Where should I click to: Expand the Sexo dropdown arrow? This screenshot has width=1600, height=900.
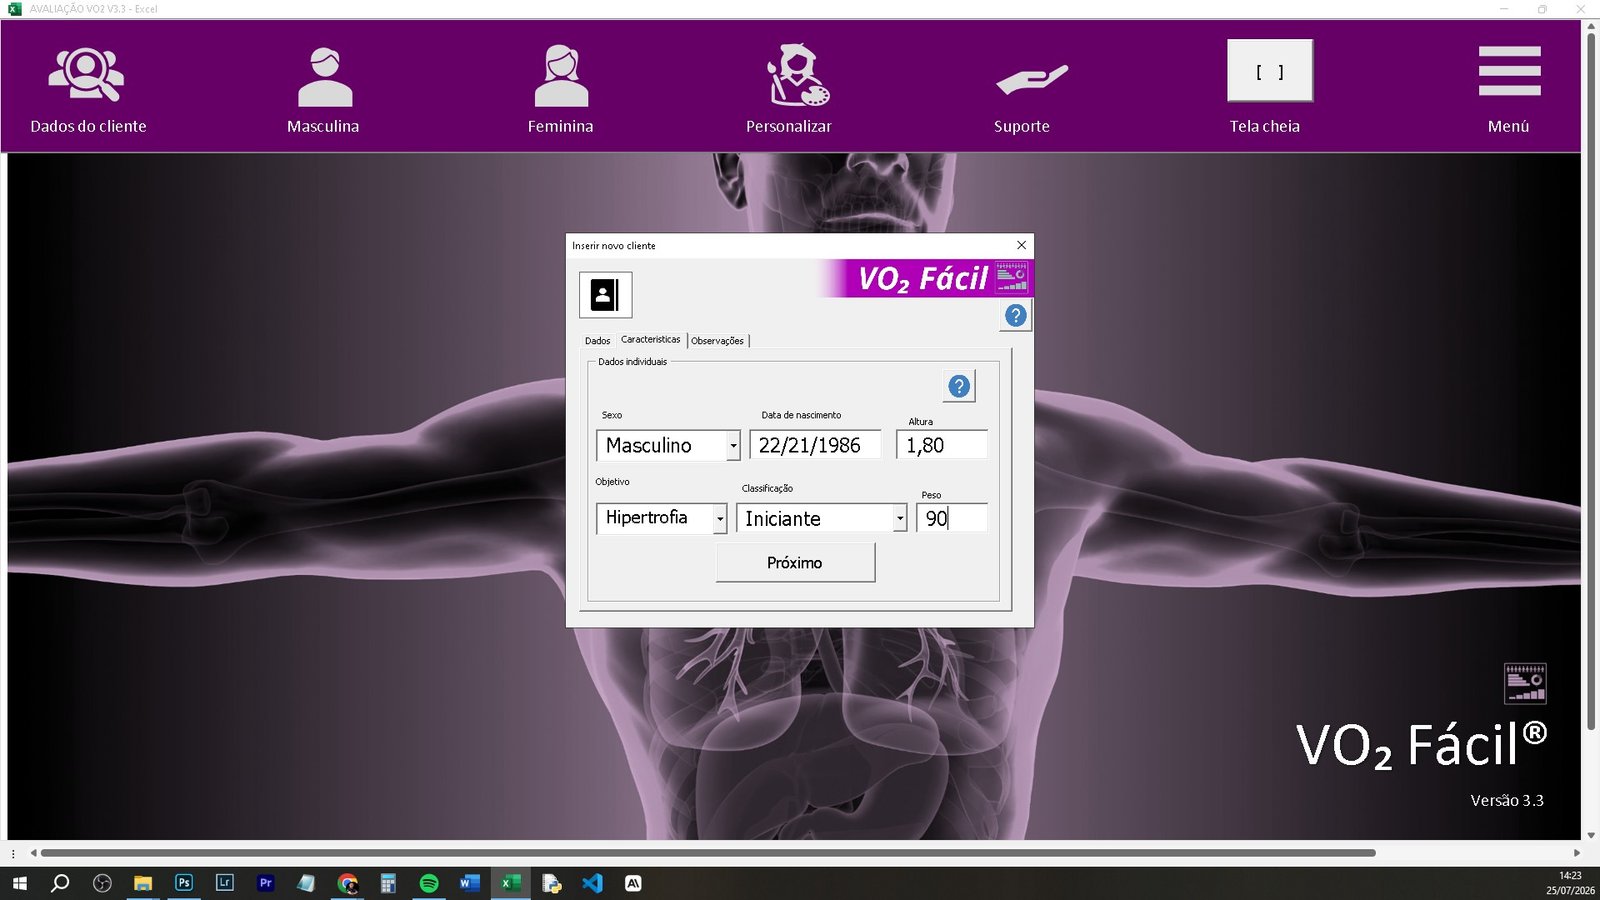733,445
